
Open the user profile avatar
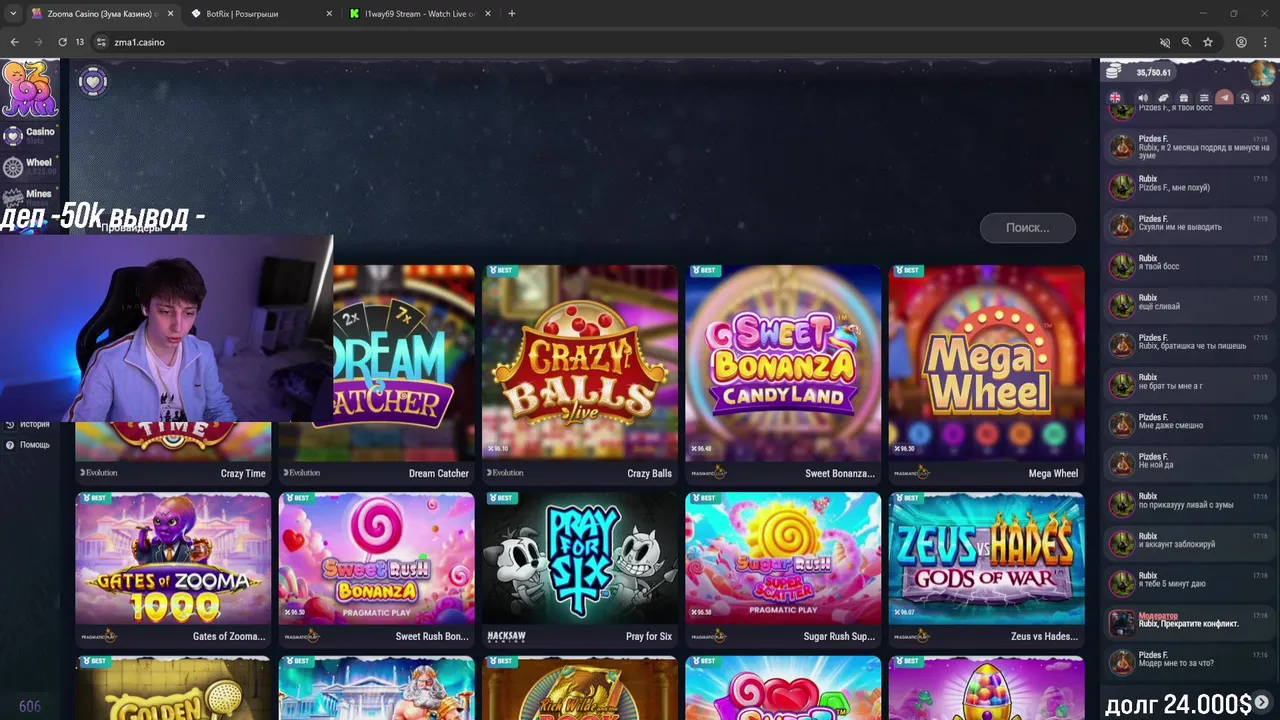1262,72
